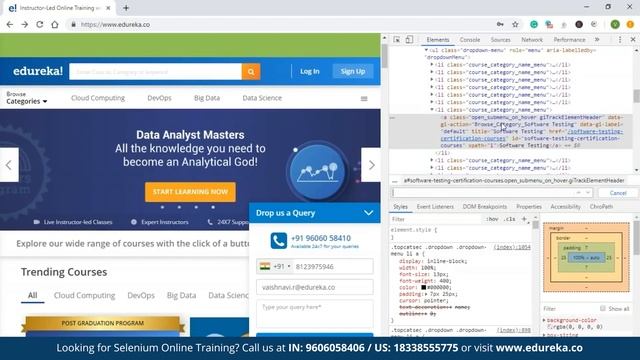Open a new browser tab
This screenshot has width=640, height=360.
click(126, 8)
